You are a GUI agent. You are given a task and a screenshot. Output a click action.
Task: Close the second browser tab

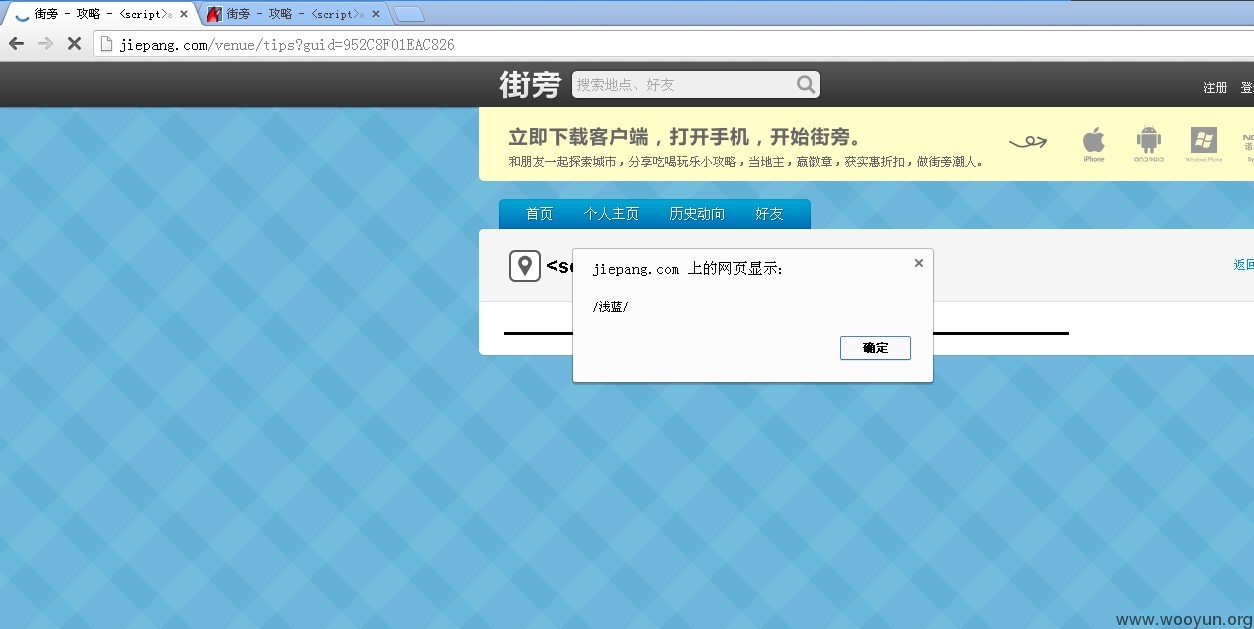(376, 14)
